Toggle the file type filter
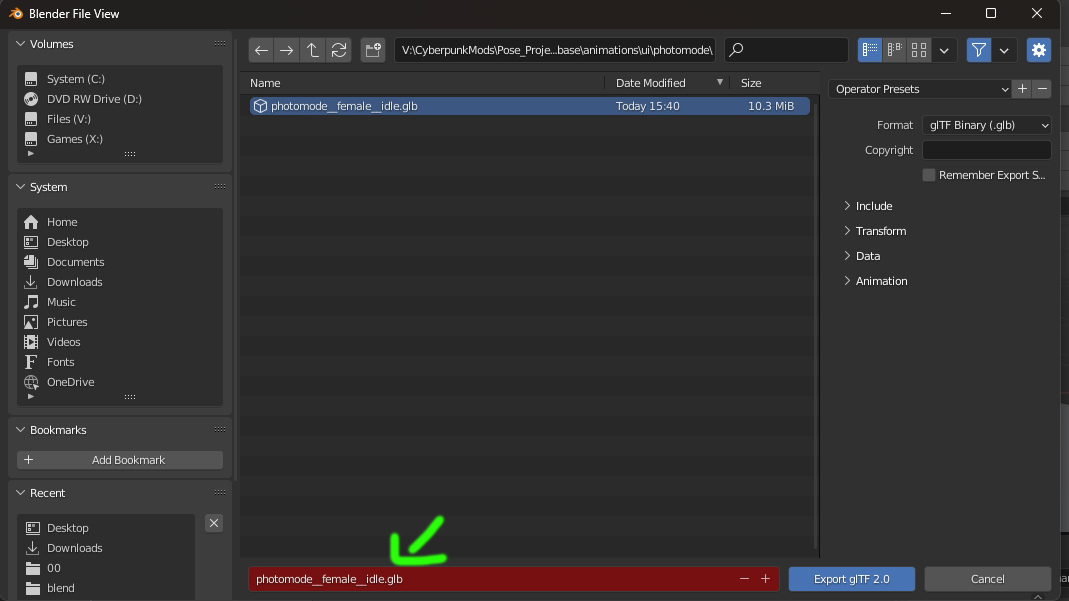This screenshot has width=1069, height=601. (978, 49)
